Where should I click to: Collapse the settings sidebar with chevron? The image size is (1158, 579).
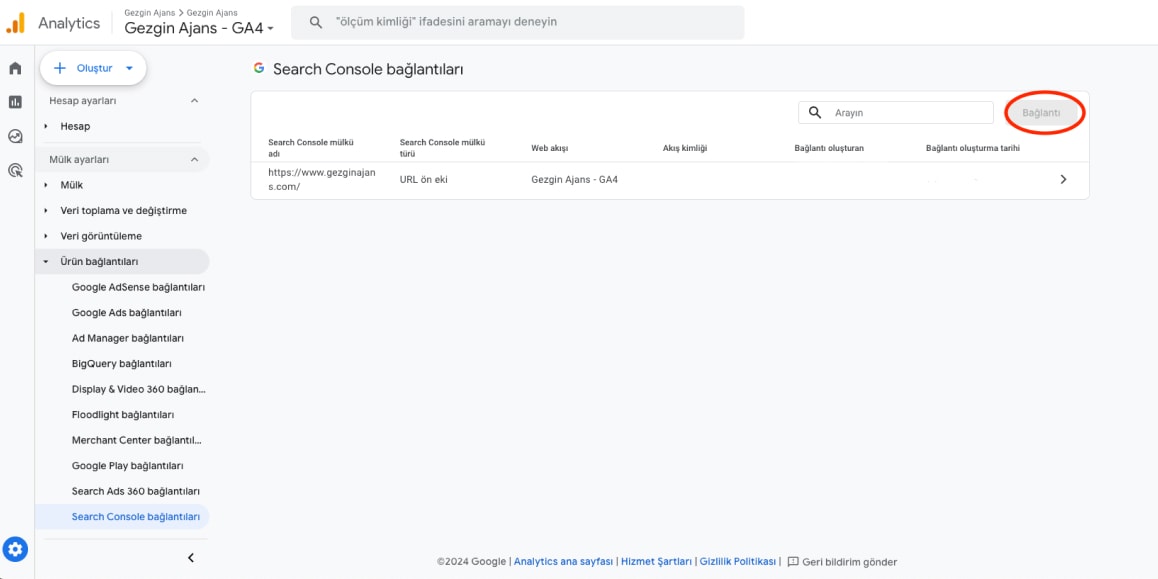coord(191,558)
